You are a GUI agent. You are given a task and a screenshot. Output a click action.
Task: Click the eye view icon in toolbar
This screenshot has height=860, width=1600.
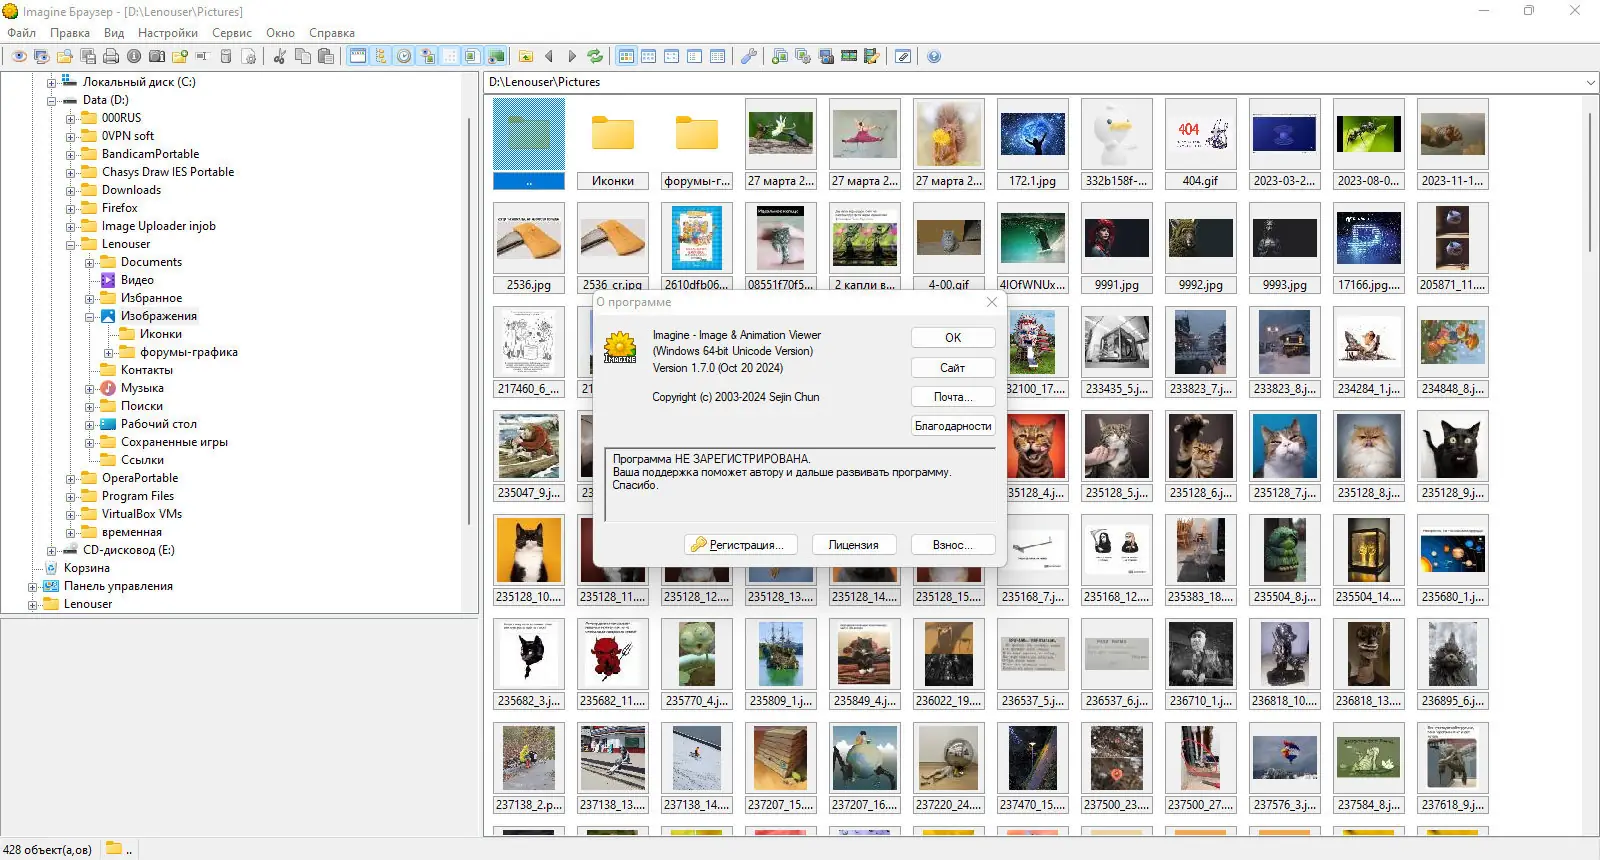[19, 57]
